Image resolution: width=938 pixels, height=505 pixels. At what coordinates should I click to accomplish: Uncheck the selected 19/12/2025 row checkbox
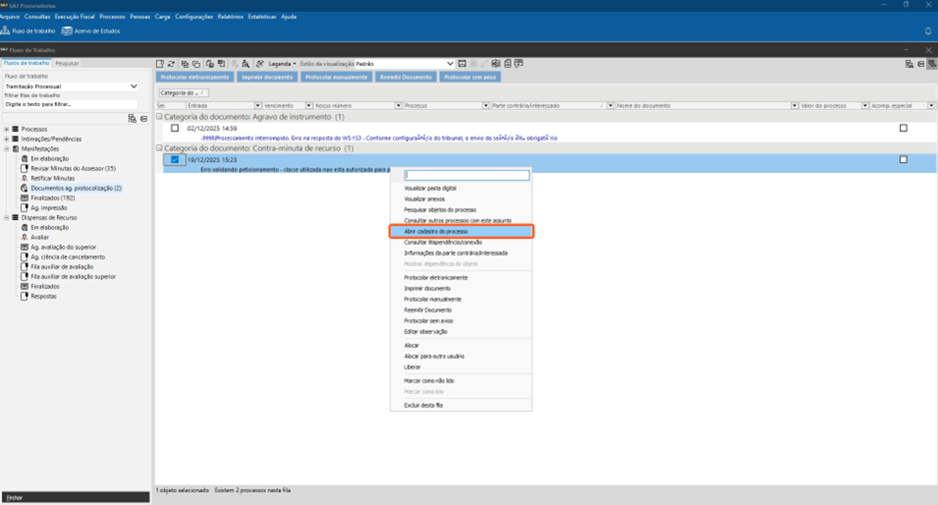tap(175, 159)
